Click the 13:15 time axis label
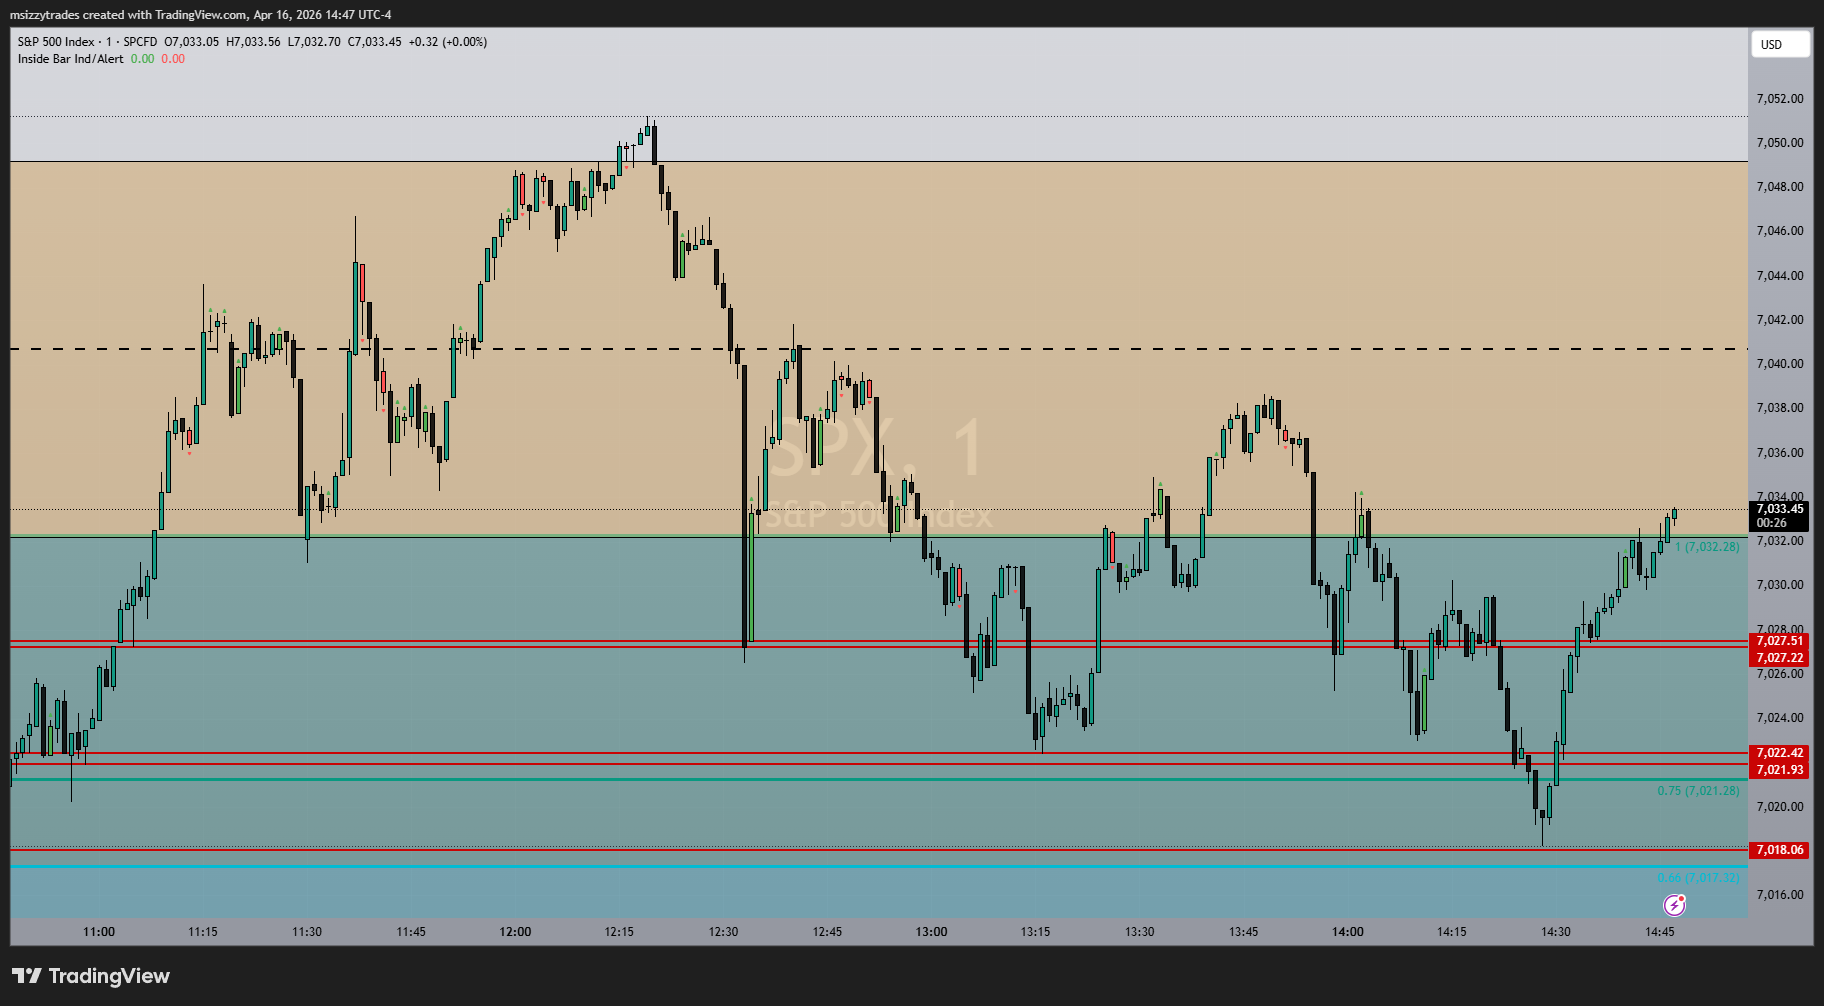 1035,932
